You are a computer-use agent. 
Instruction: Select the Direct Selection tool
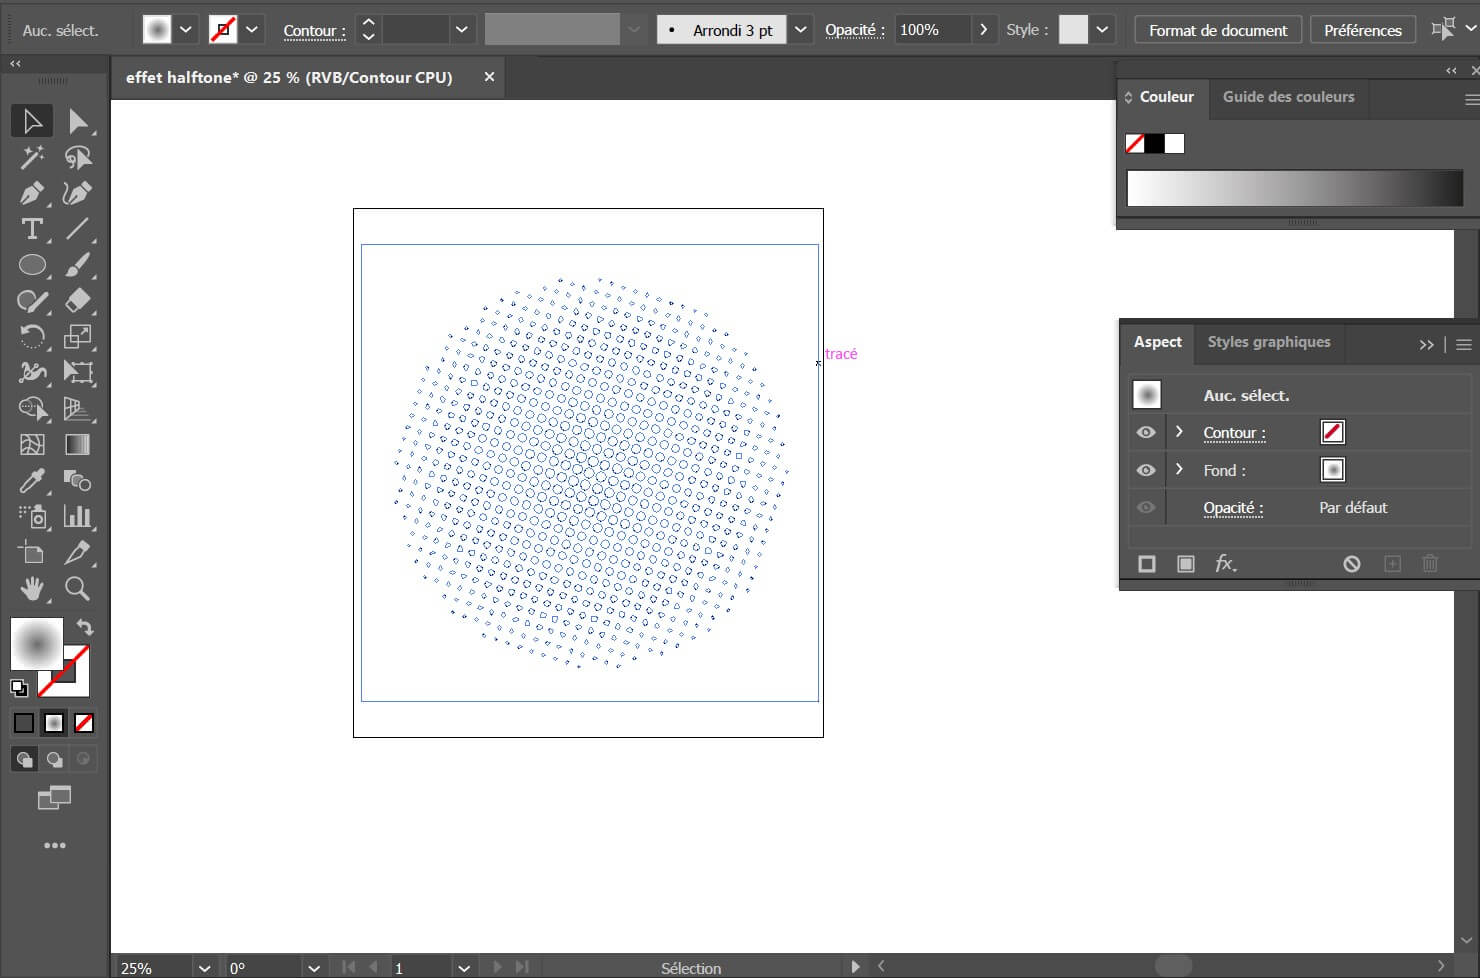(78, 121)
